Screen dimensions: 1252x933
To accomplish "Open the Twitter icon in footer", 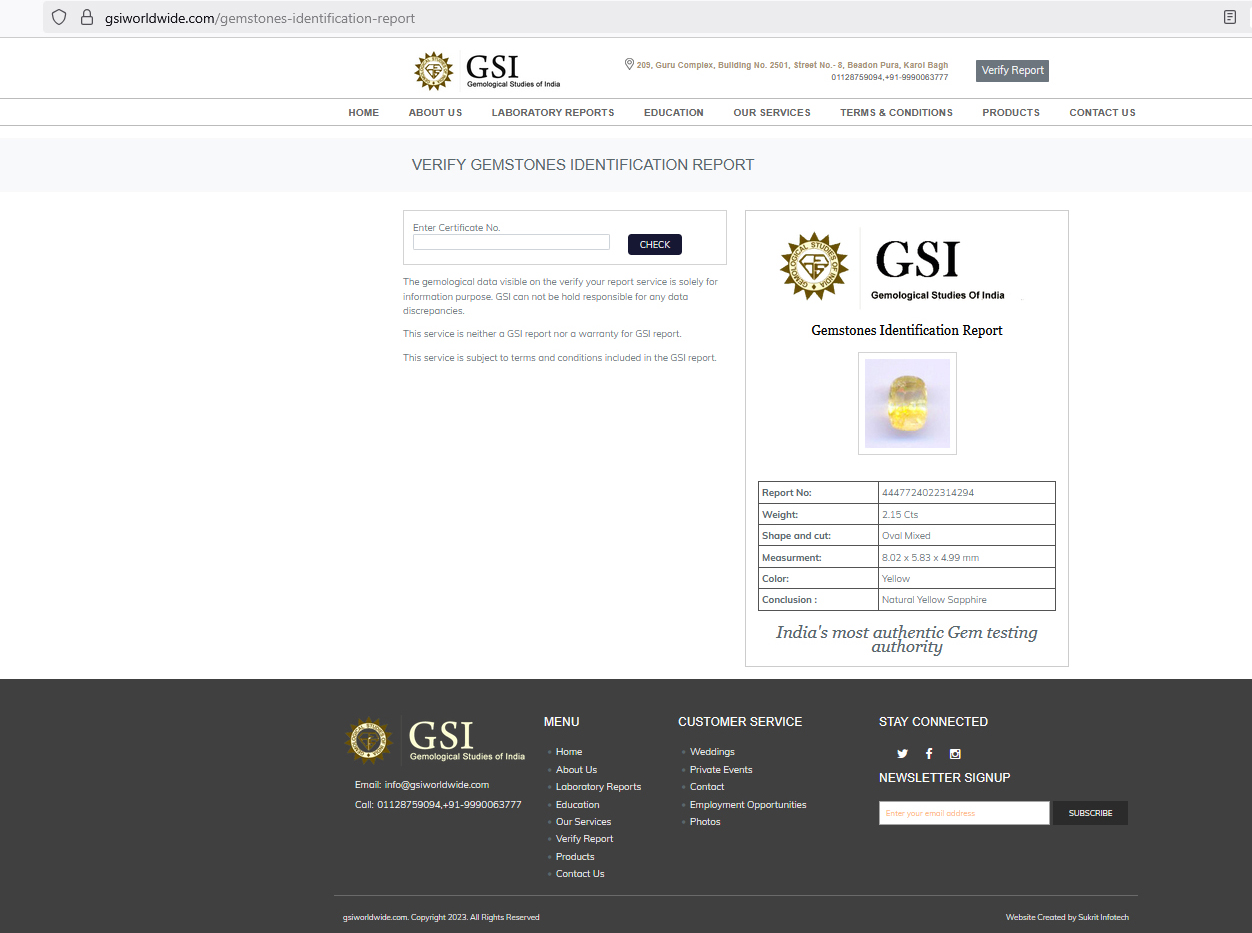I will 902,754.
